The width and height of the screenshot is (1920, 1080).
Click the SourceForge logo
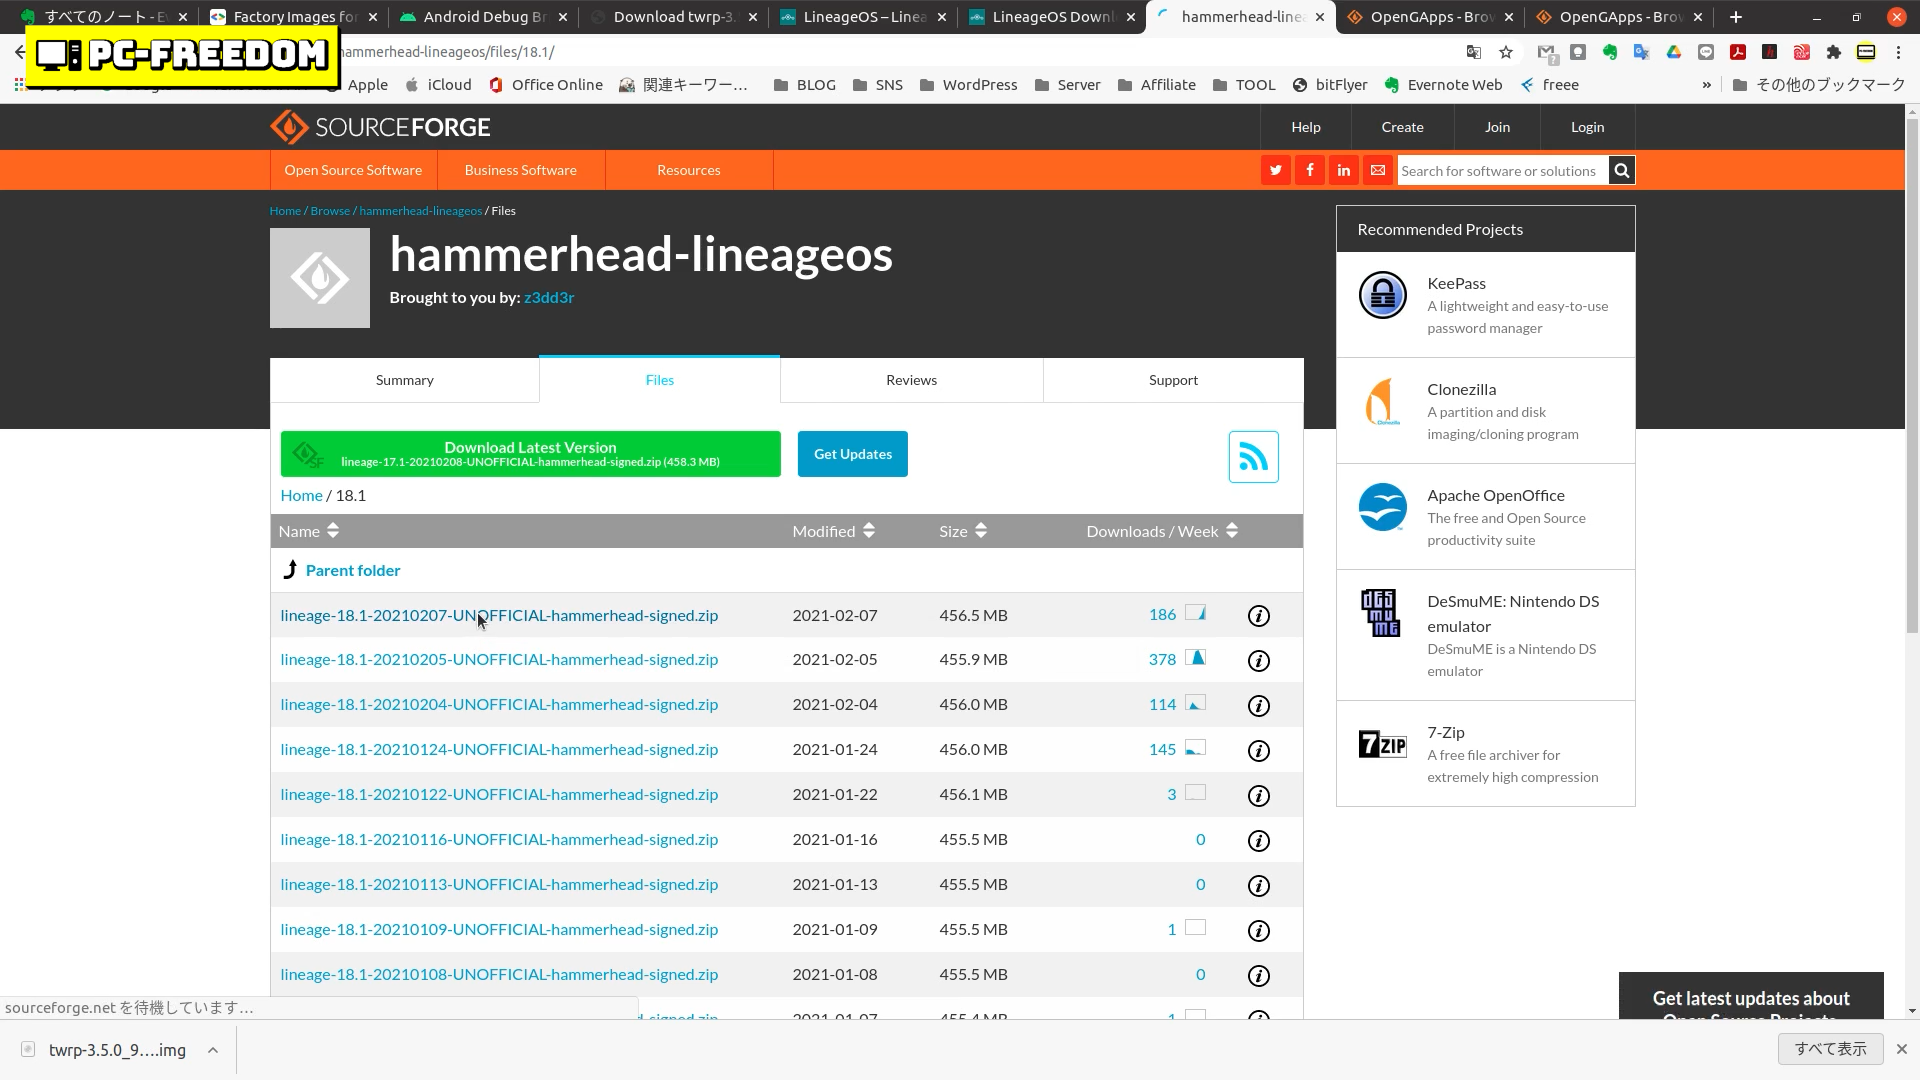click(x=380, y=128)
